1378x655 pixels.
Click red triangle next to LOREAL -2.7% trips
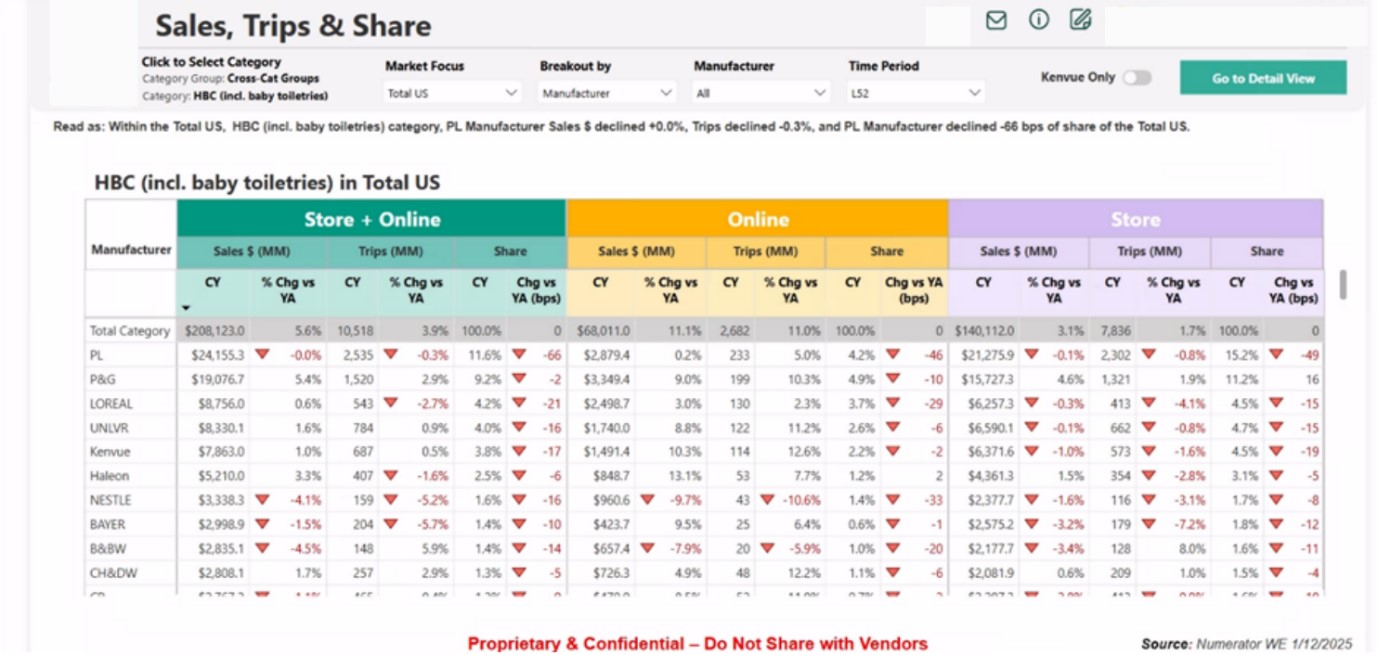pyautogui.click(x=391, y=403)
